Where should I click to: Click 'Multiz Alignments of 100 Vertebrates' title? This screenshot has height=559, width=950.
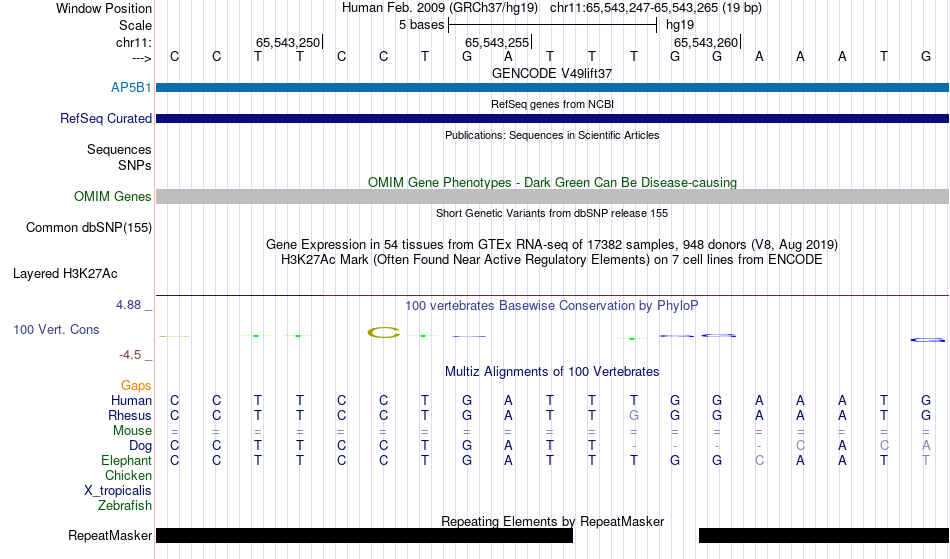click(552, 372)
